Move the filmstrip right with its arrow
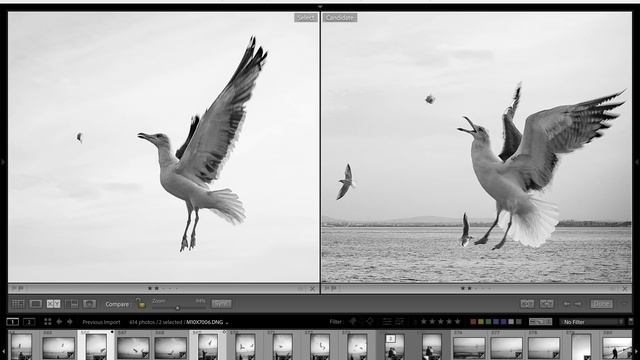640x360 pixels. click(x=637, y=351)
